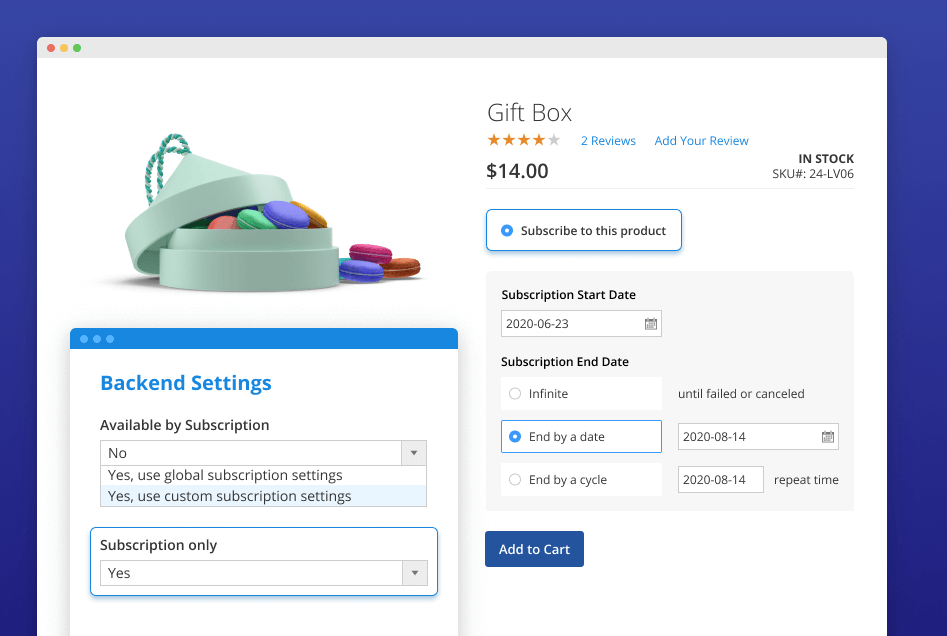Select End by a date radio button
This screenshot has width=947, height=636.
[515, 437]
